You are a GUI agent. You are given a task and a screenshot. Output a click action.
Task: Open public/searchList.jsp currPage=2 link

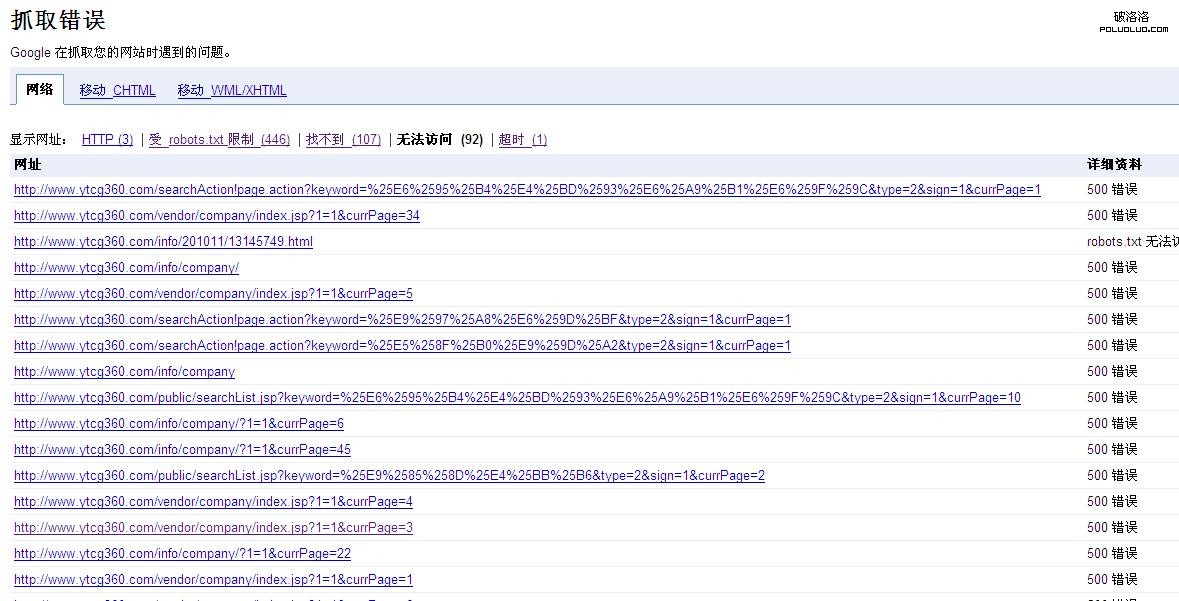click(389, 475)
